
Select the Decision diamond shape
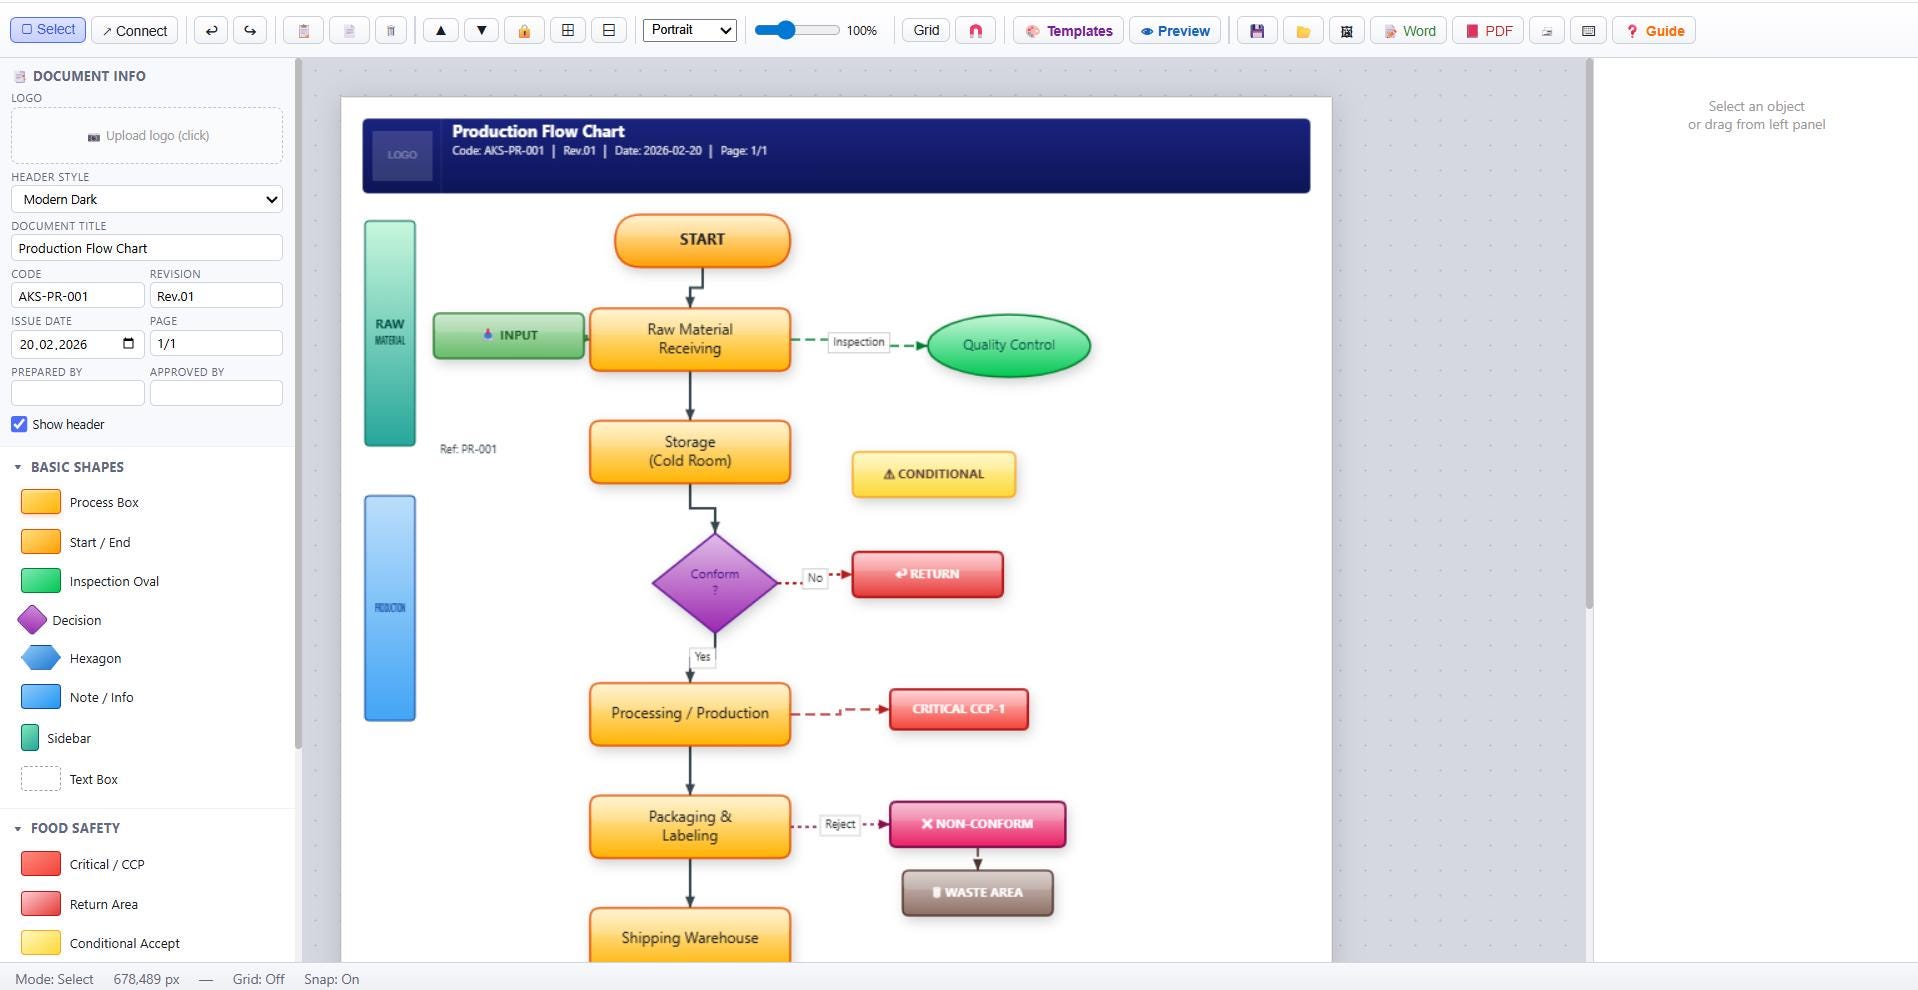coord(60,620)
